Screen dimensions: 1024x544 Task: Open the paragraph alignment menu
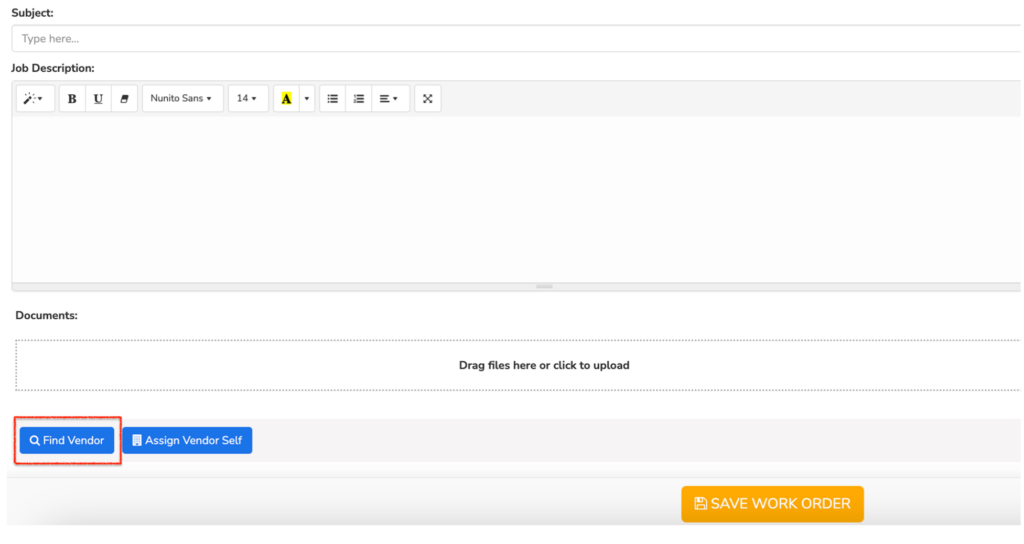click(x=390, y=99)
